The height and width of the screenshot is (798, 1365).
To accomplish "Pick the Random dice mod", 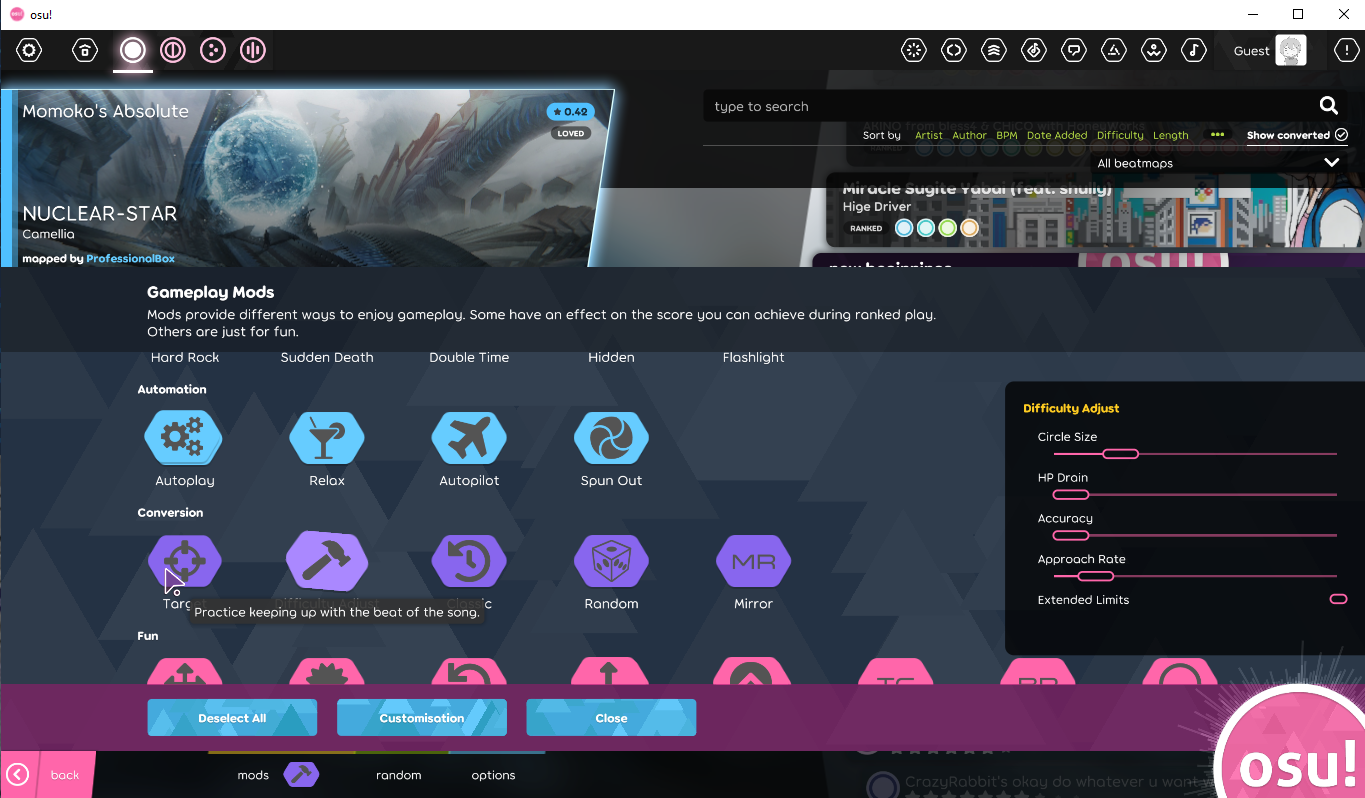I will (610, 560).
